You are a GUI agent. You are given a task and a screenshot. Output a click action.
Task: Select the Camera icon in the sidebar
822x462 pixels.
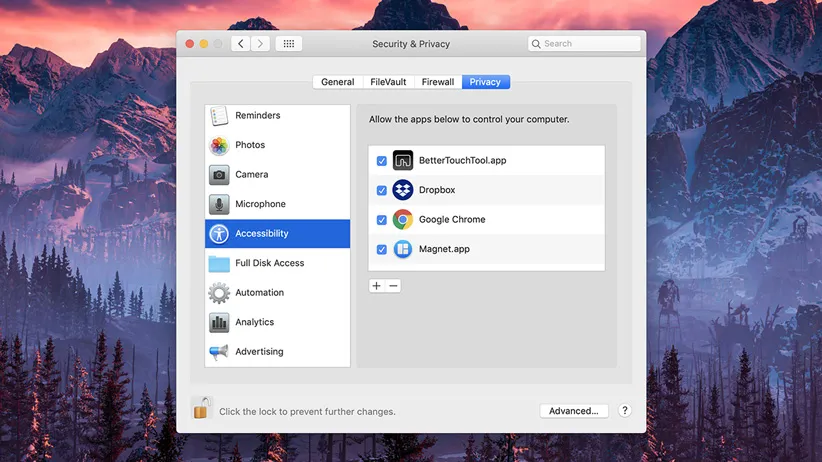coord(219,175)
